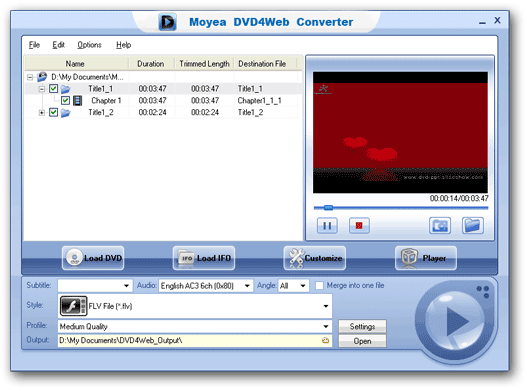Stop the preview with the red square button
527x391 pixels.
click(x=359, y=225)
